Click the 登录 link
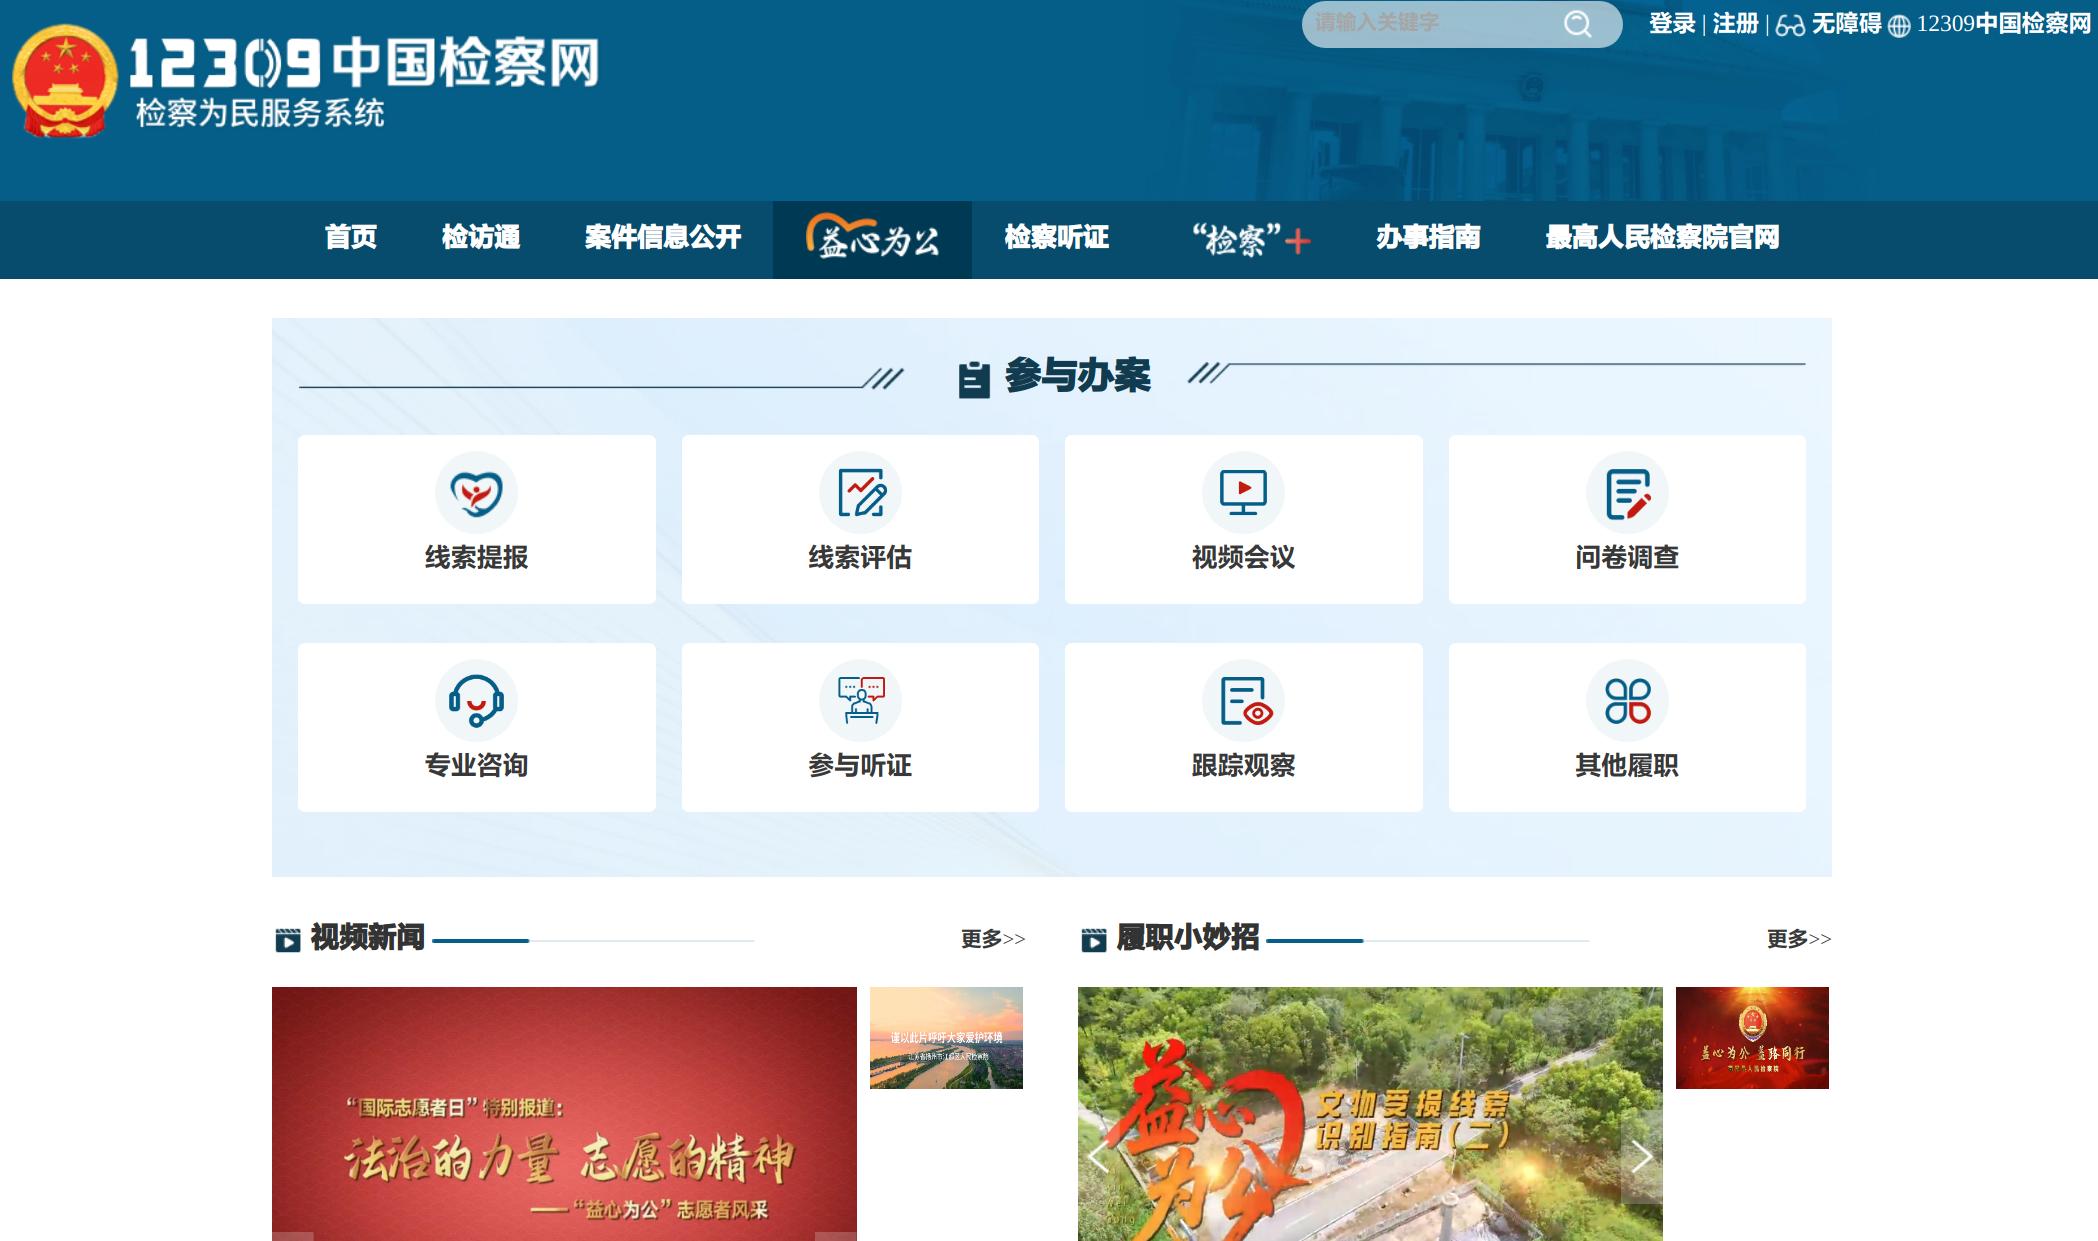 click(1672, 24)
